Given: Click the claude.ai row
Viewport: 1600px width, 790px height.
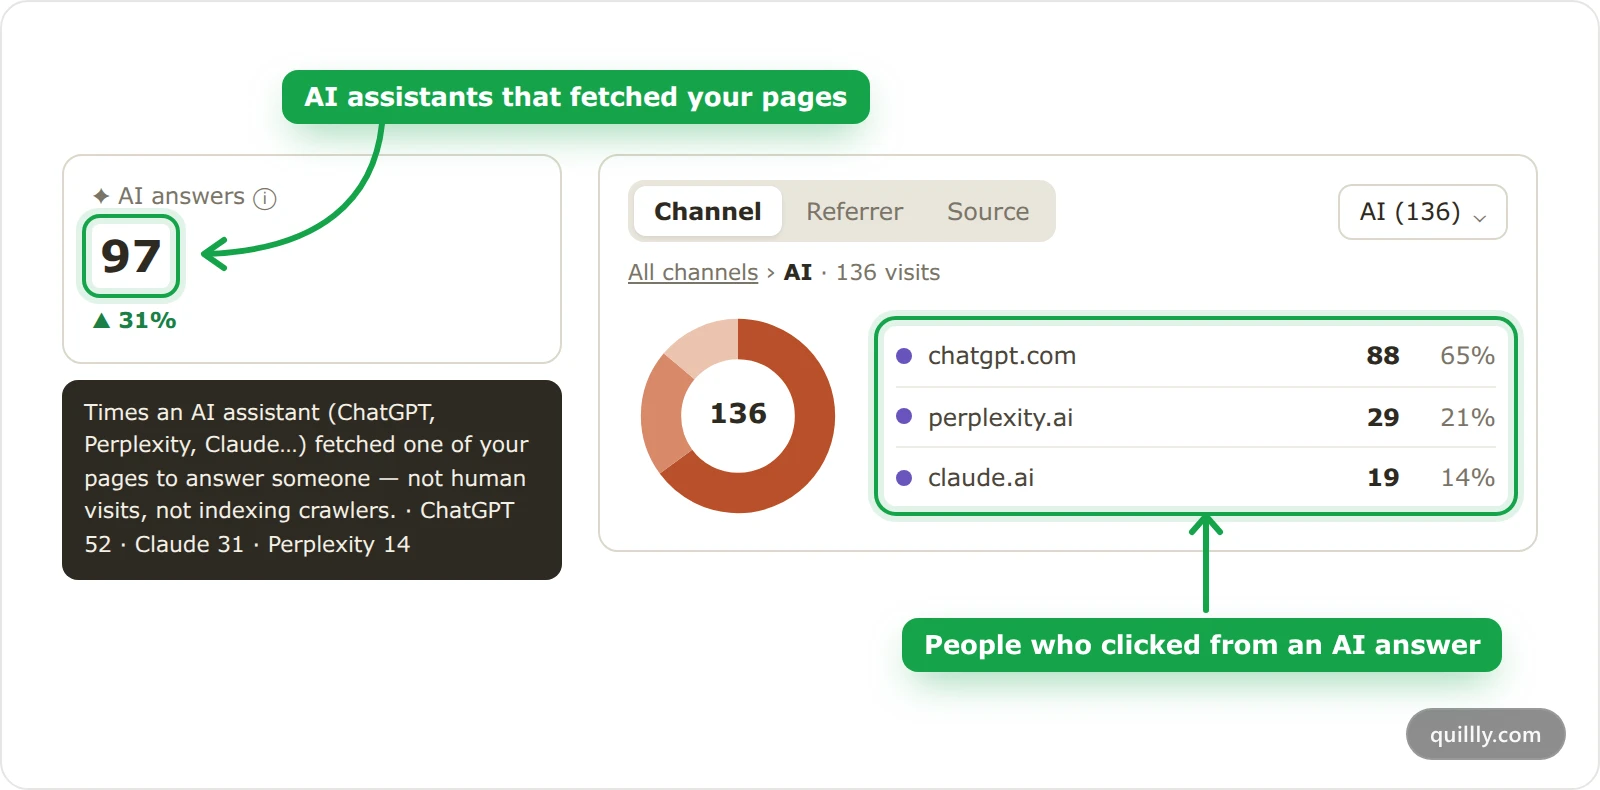Looking at the screenshot, I should point(1195,478).
